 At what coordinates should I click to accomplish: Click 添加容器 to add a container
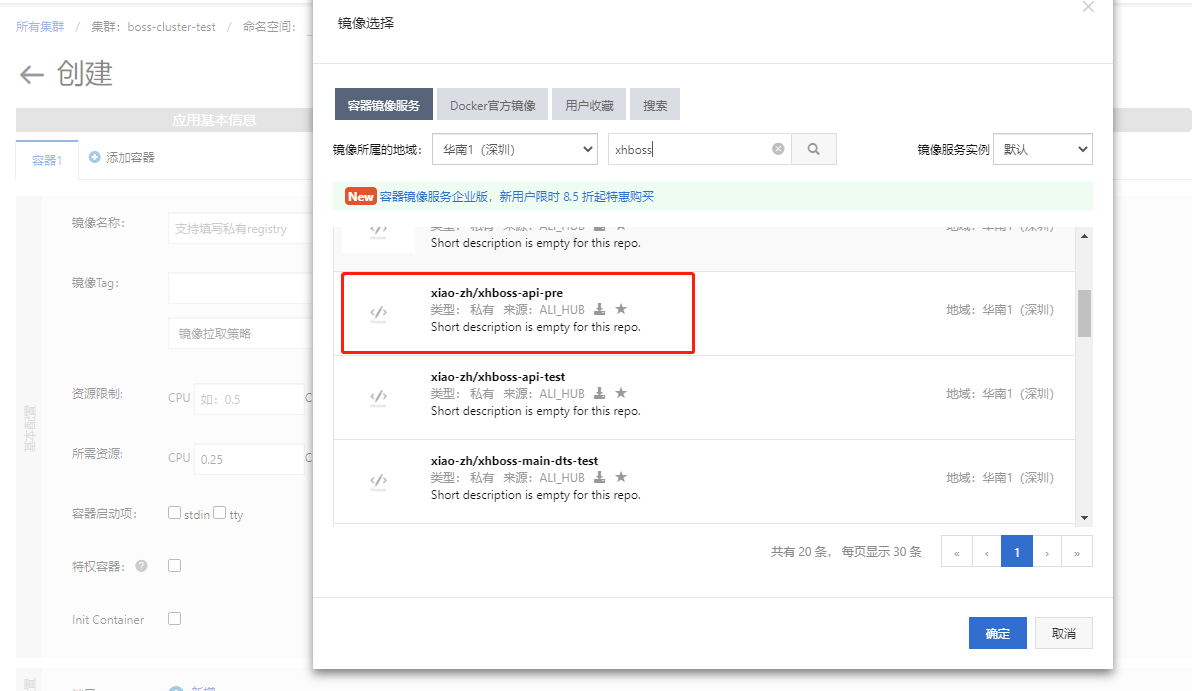pyautogui.click(x=130, y=157)
